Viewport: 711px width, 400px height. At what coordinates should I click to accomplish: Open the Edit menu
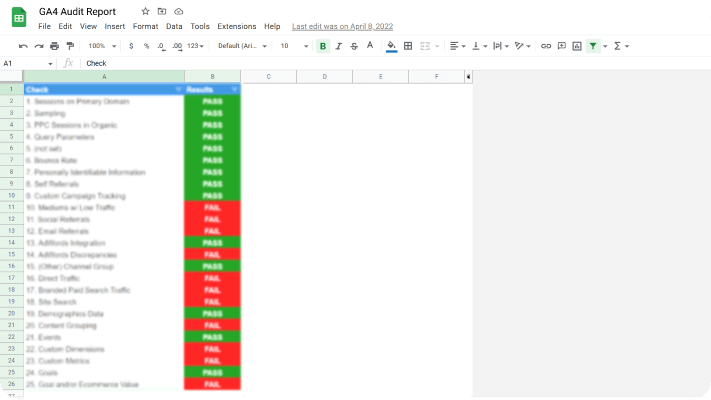(65, 26)
